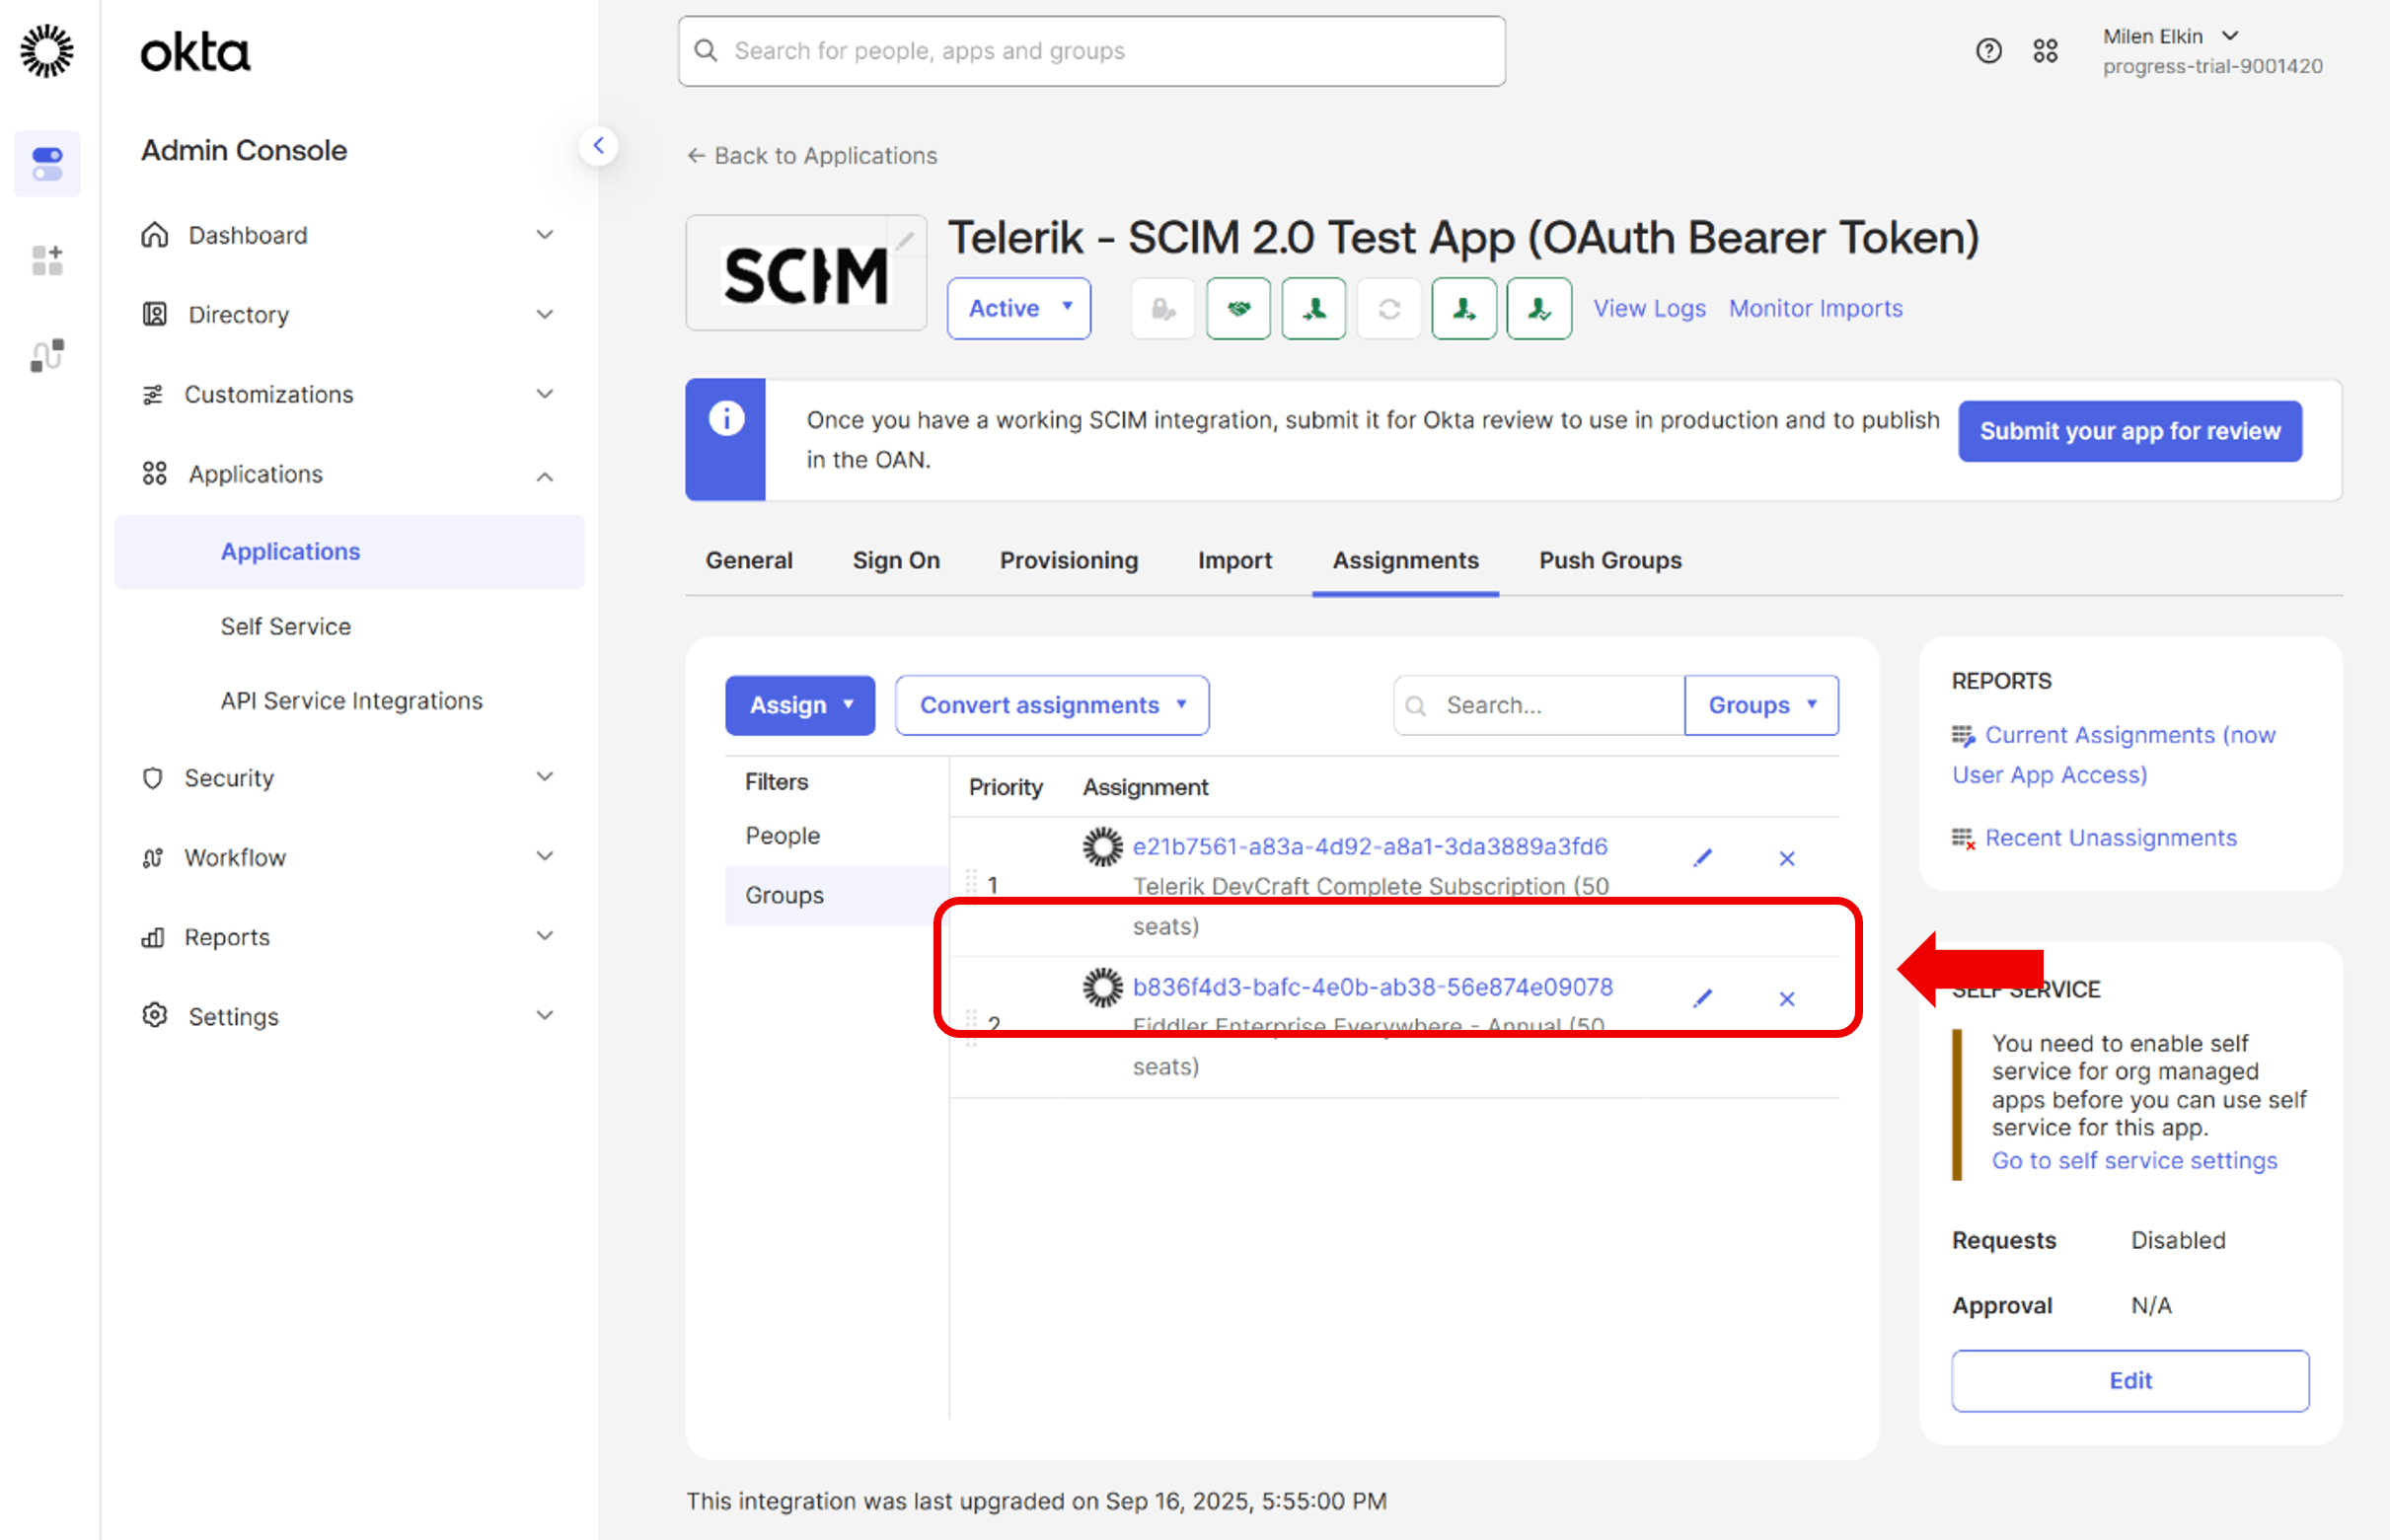Click the green handshake provisioning icon
Image resolution: width=2390 pixels, height=1540 pixels.
click(1238, 309)
